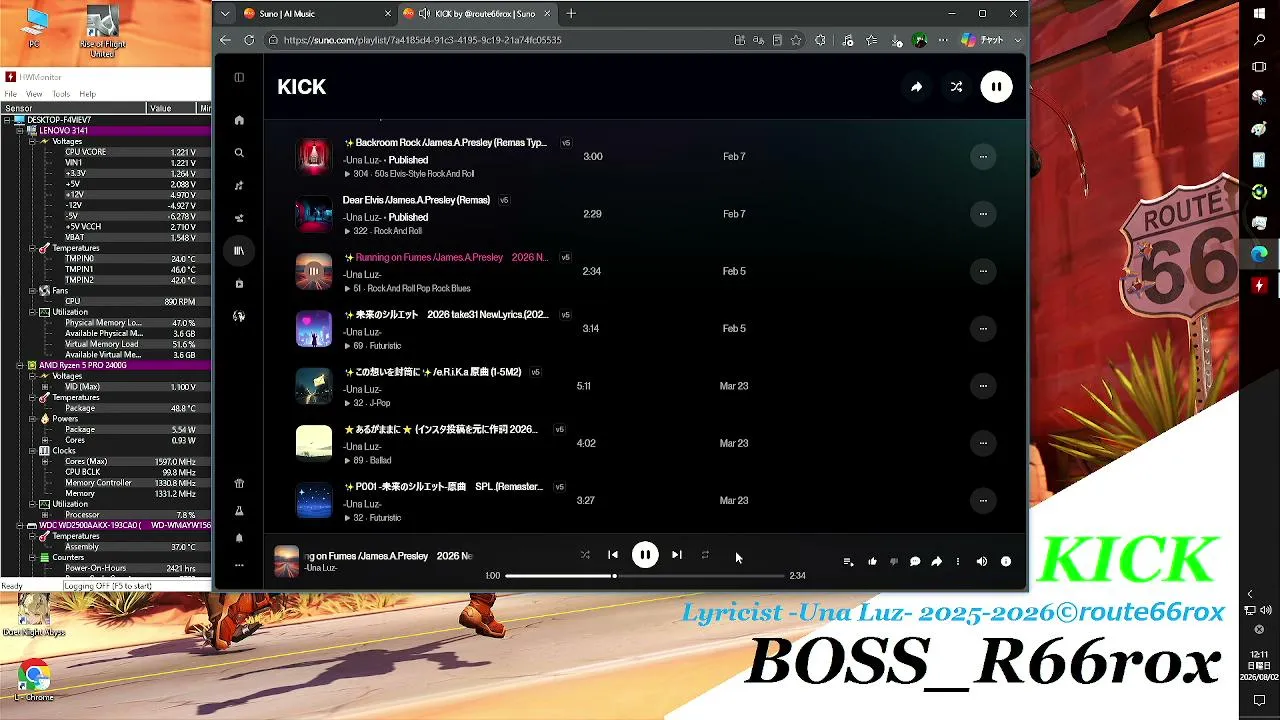
Task: Open options for Dear Elvis track
Action: point(983,214)
